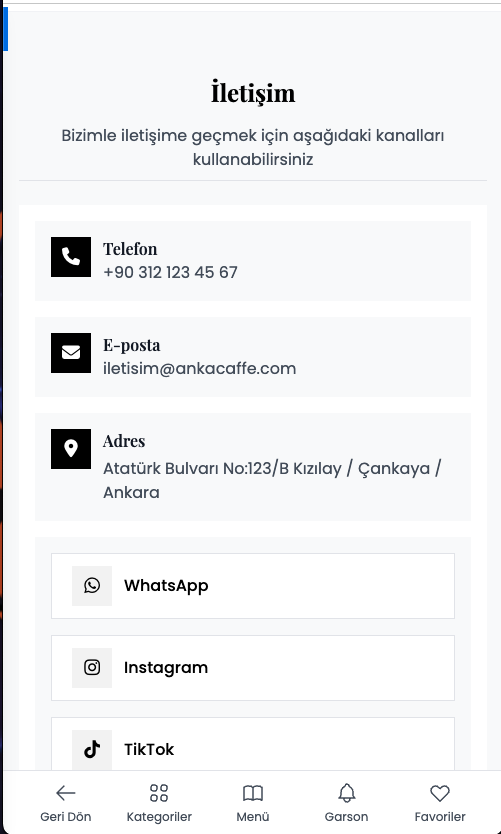
Task: Click the Atatürk Bulvarı address text
Action: [272, 480]
